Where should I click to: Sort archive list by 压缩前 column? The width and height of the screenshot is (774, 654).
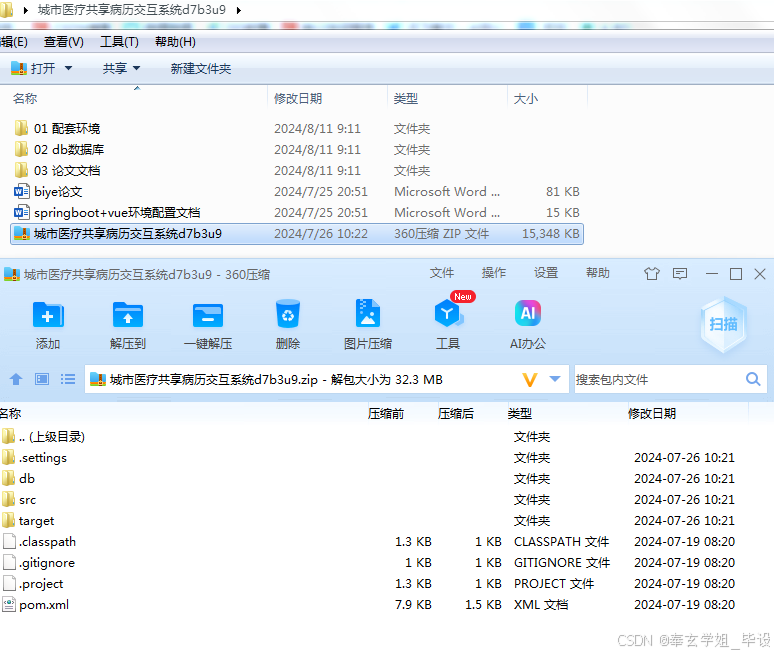coord(386,414)
